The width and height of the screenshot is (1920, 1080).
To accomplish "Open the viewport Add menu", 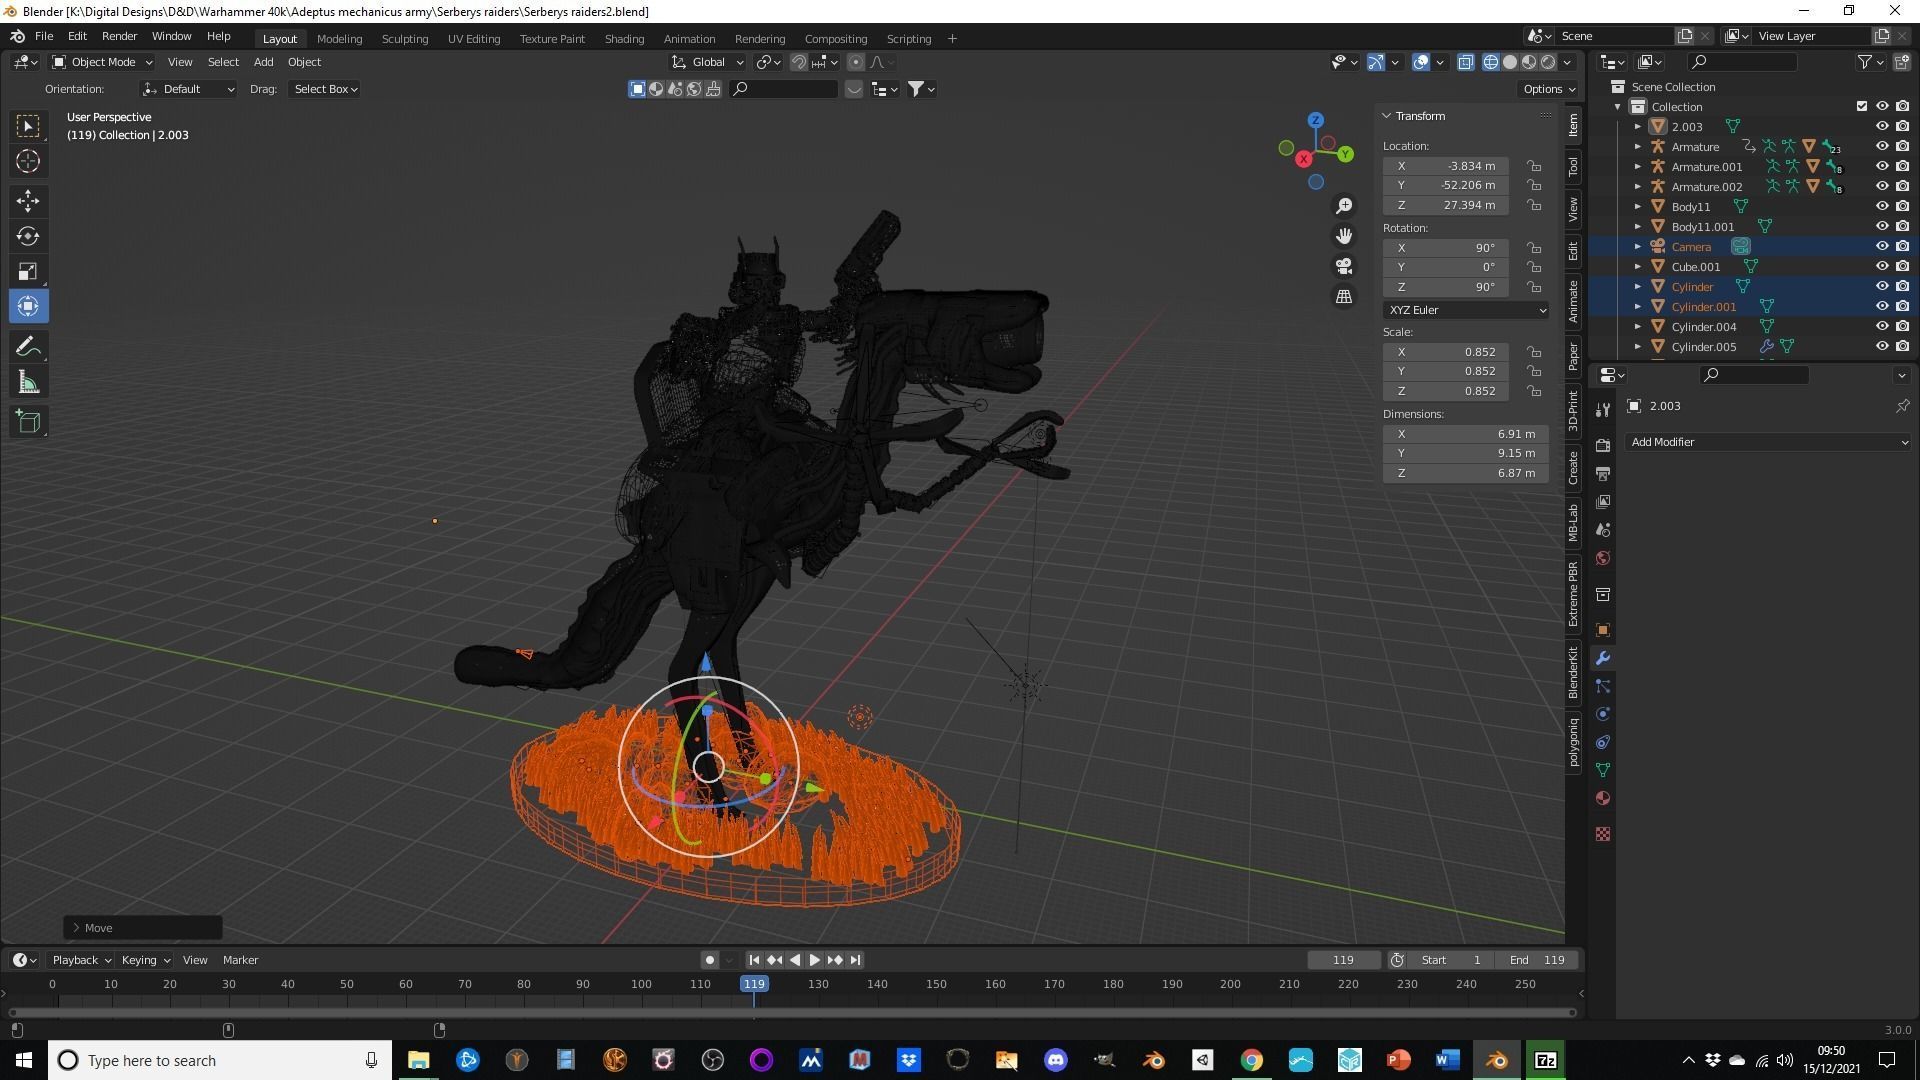I will tap(263, 62).
